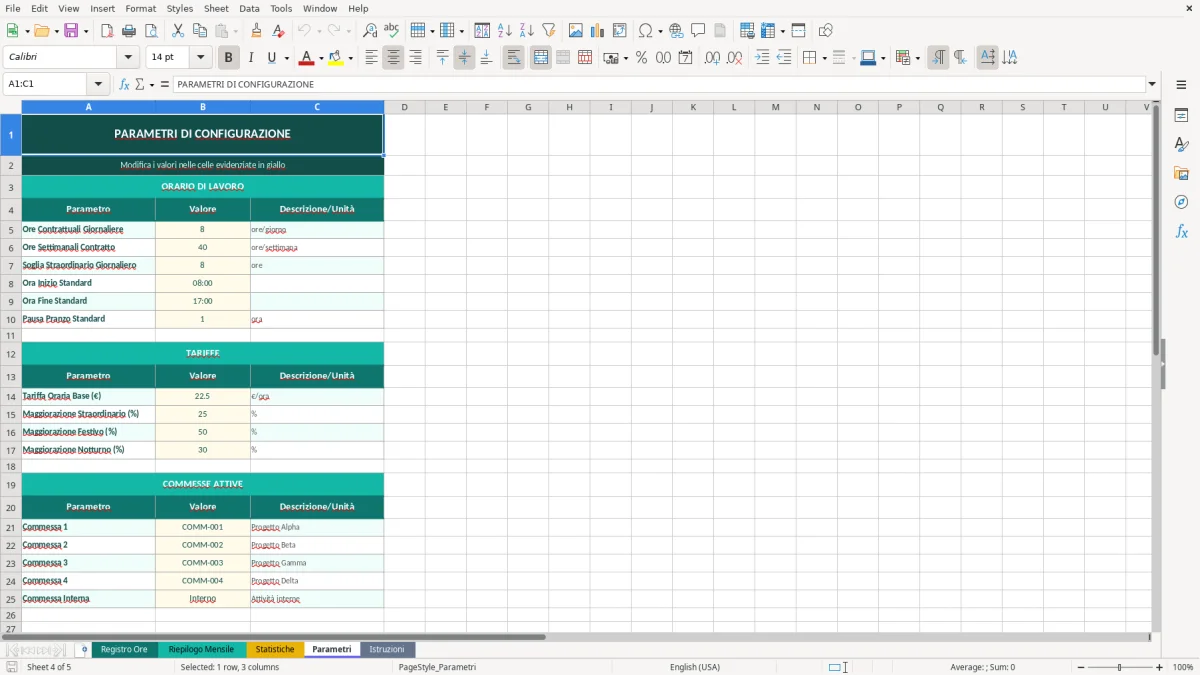
Task: Click the PageStyle_Parametri status field
Action: (x=437, y=667)
